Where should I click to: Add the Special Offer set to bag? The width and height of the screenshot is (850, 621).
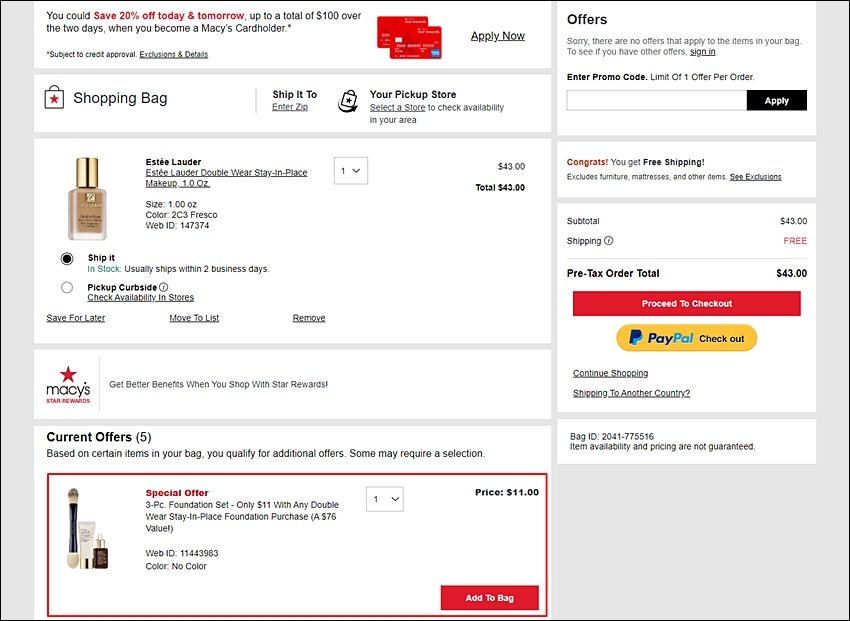490,598
